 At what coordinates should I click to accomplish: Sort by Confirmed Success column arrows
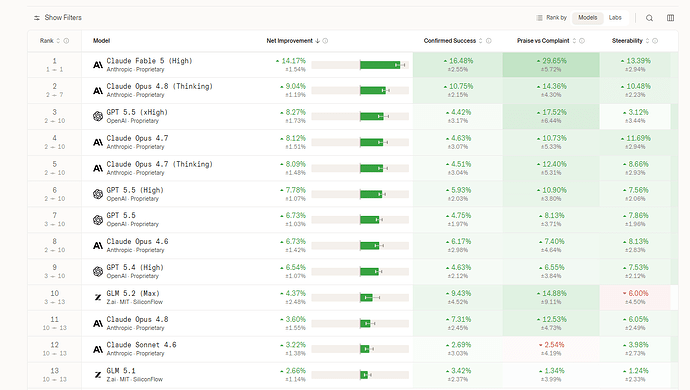pyautogui.click(x=481, y=41)
